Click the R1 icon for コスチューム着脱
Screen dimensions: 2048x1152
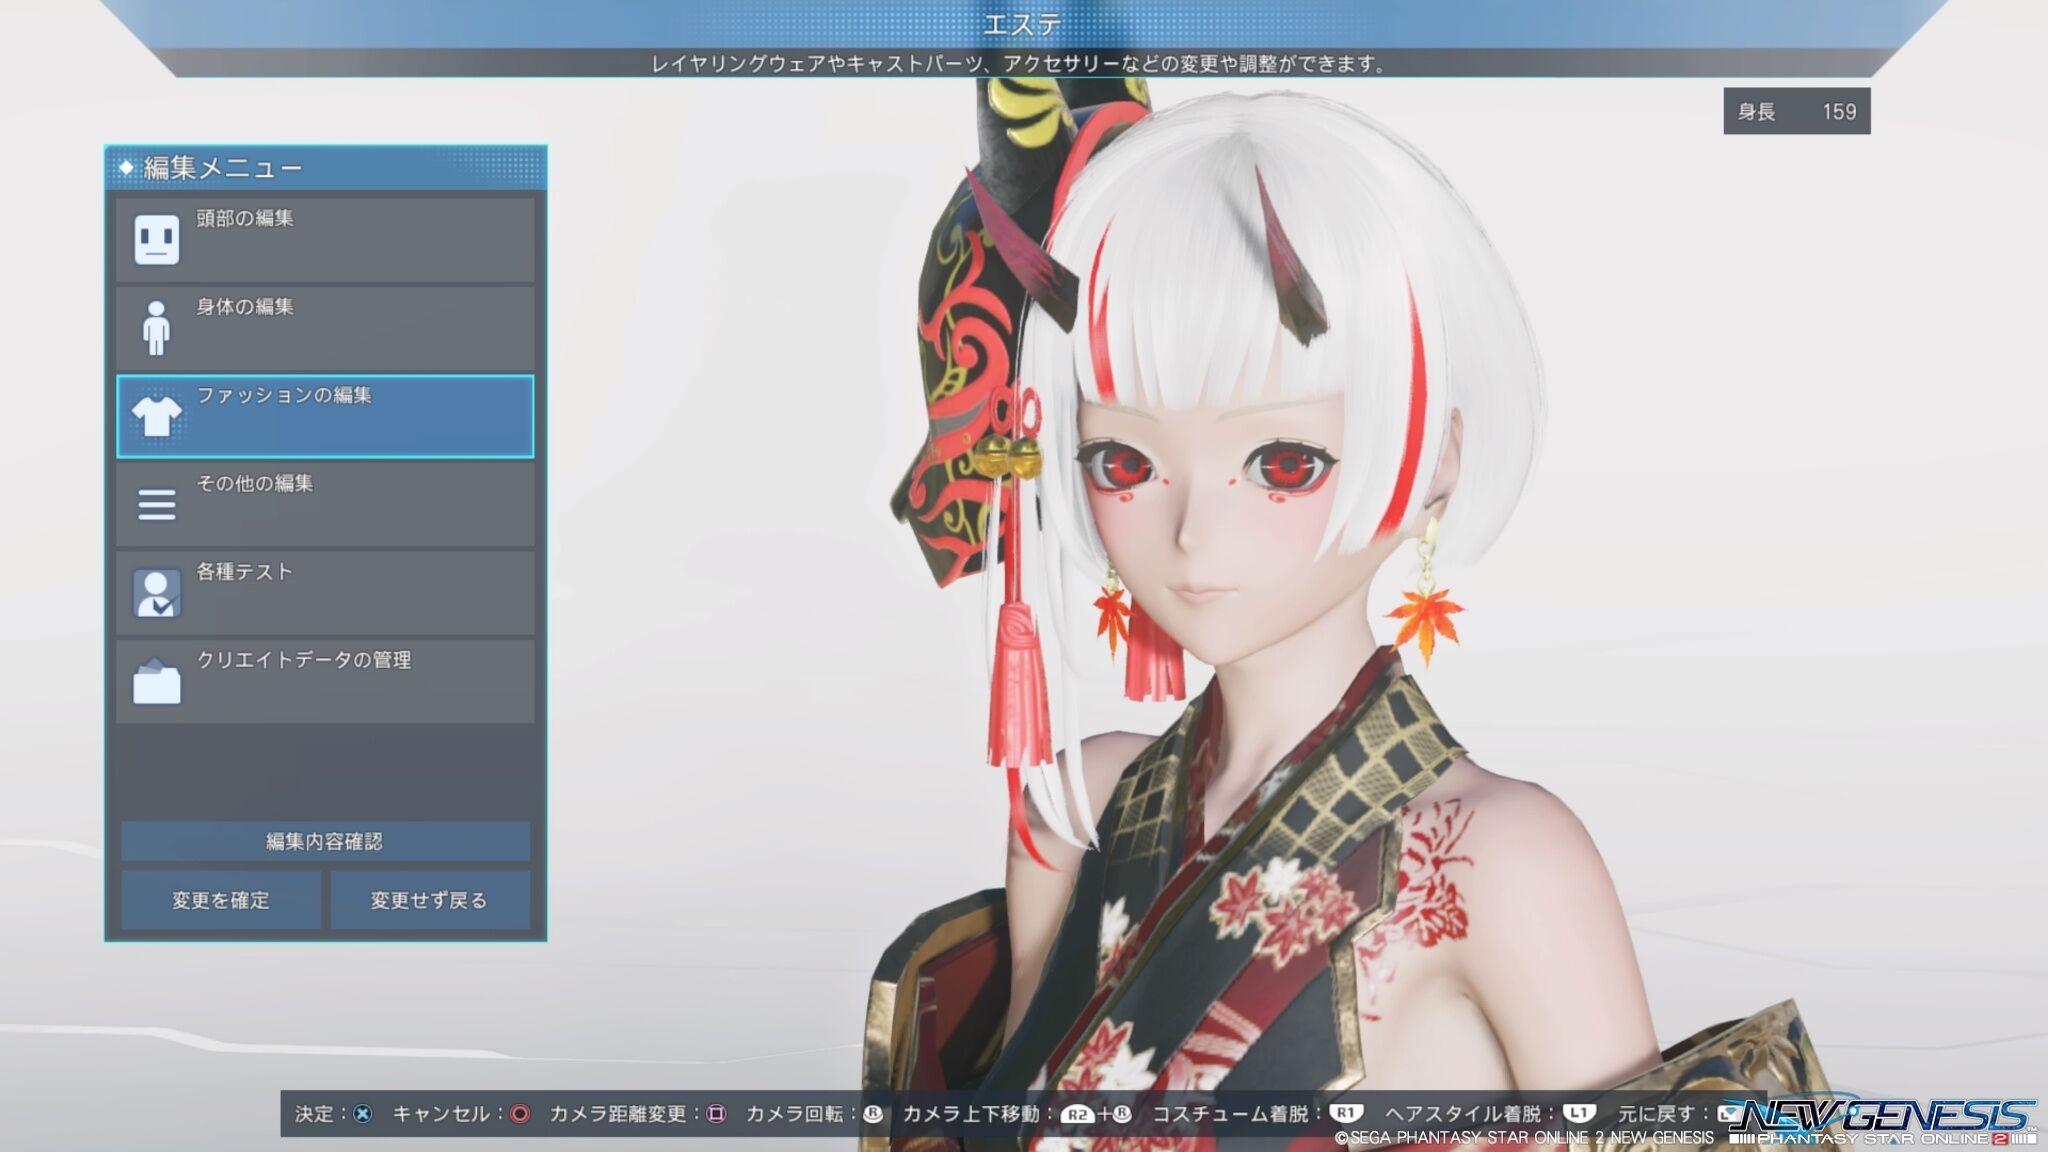click(1346, 1113)
